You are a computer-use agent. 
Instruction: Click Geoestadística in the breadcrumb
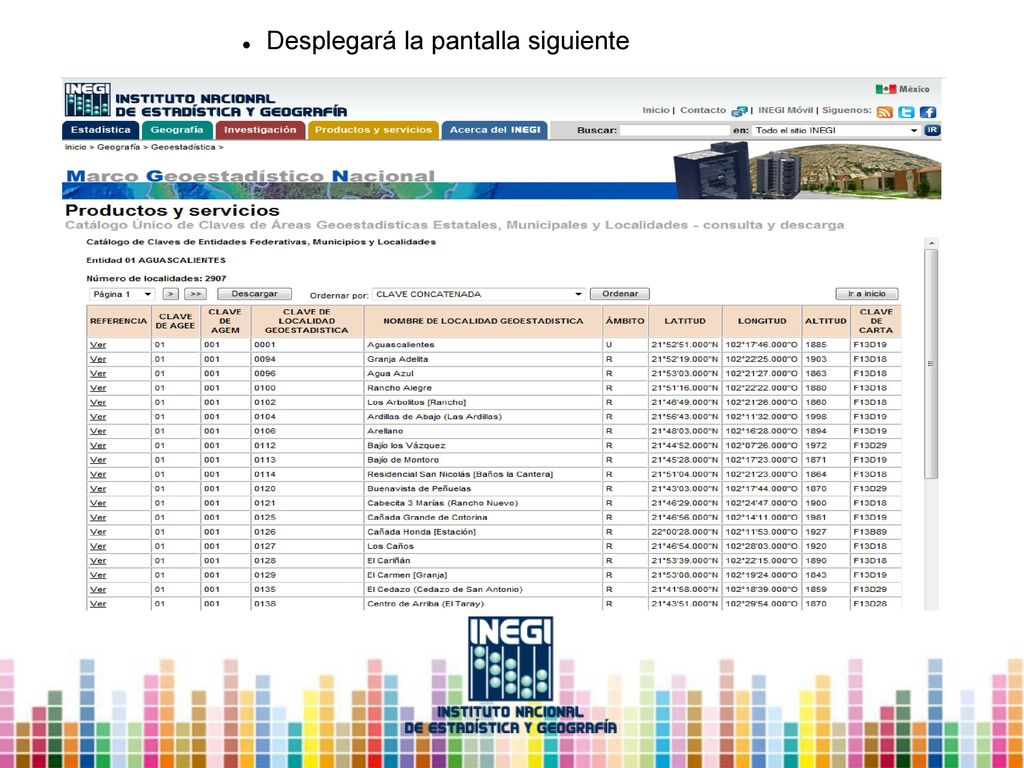[x=183, y=148]
